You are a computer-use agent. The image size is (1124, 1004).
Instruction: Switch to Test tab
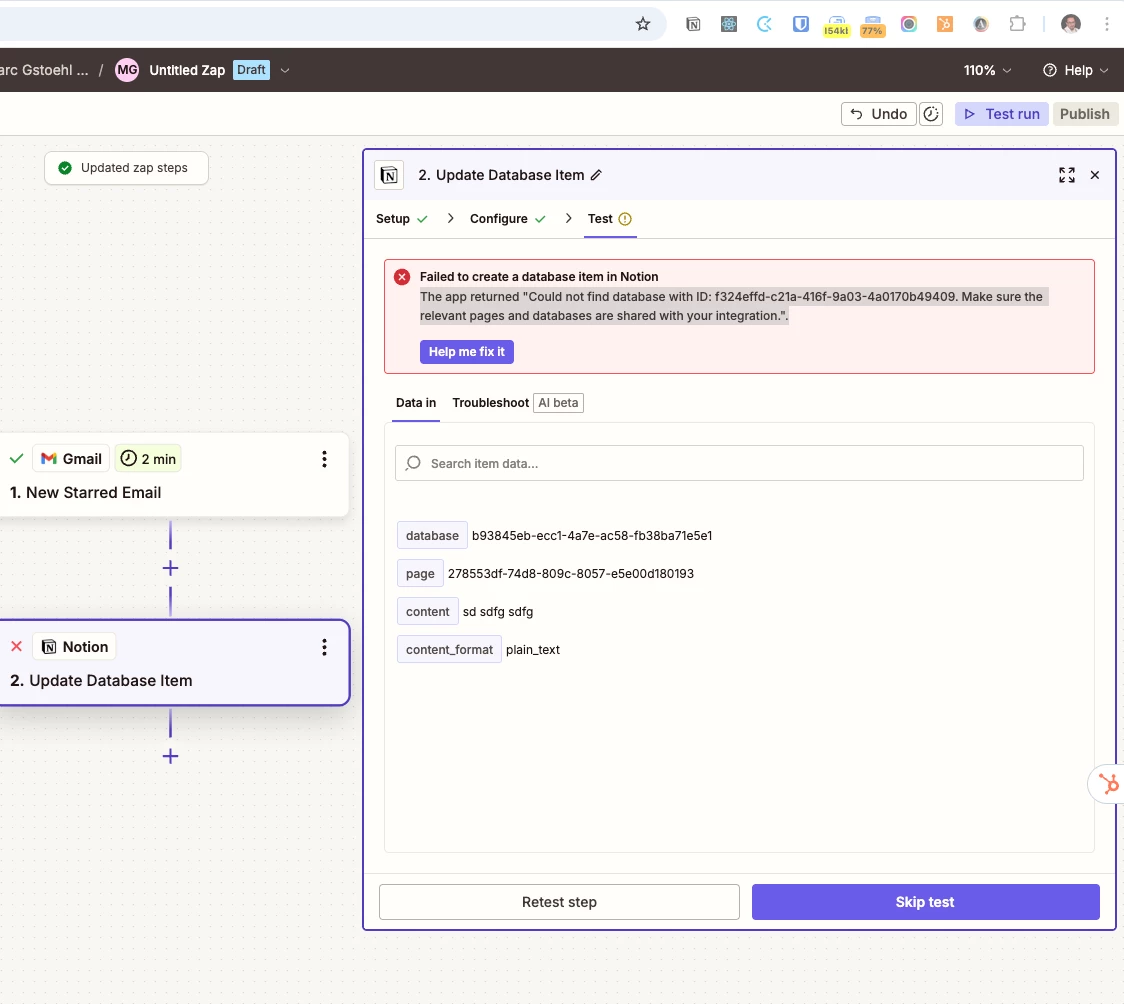click(x=610, y=219)
